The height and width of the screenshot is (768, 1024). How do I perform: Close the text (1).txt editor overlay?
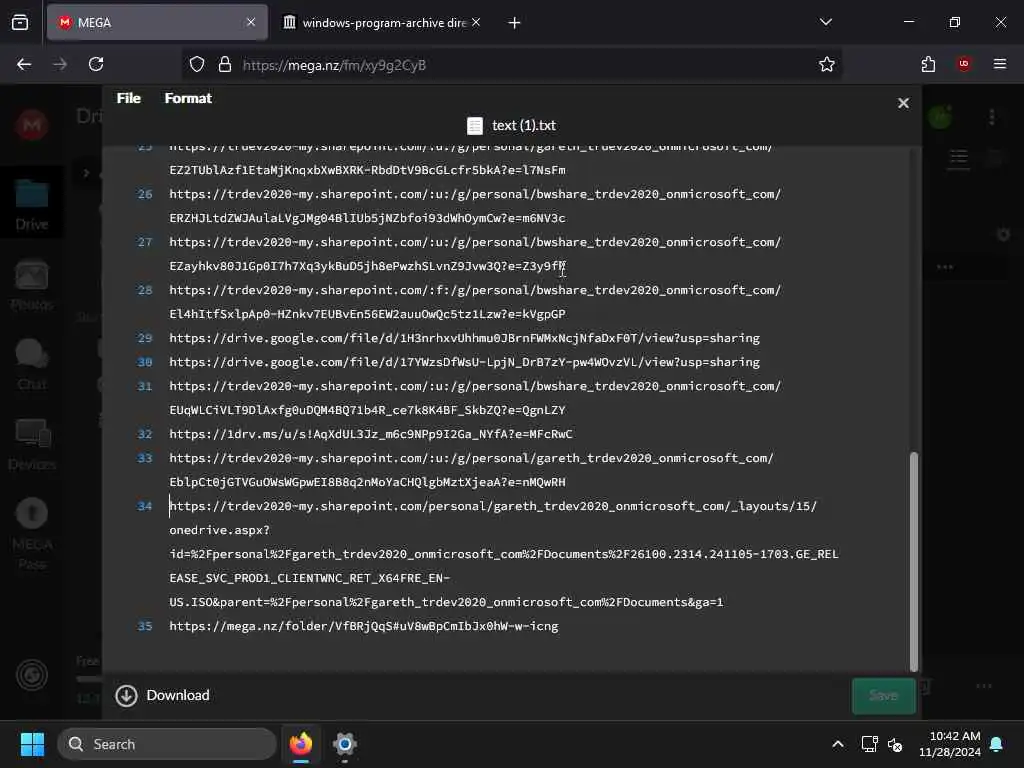click(x=903, y=103)
